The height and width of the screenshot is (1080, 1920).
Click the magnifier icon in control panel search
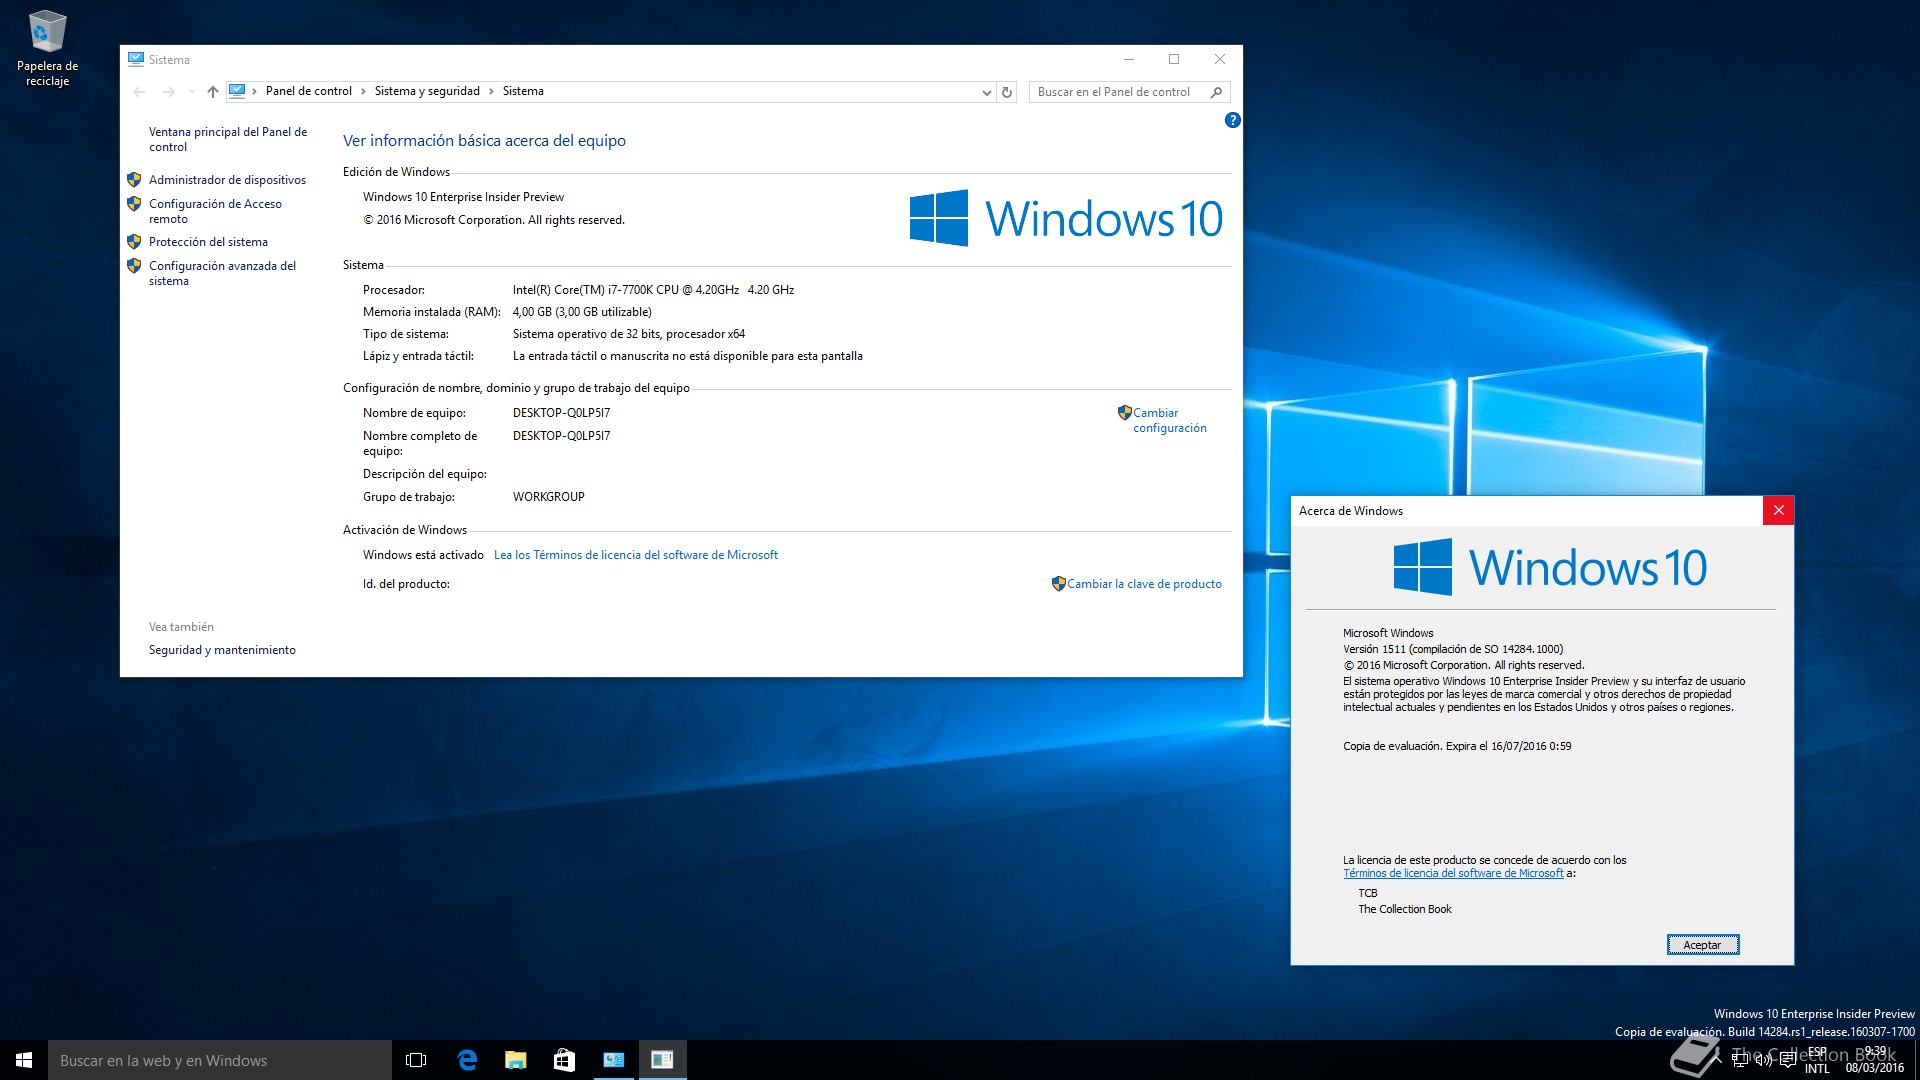point(1216,92)
